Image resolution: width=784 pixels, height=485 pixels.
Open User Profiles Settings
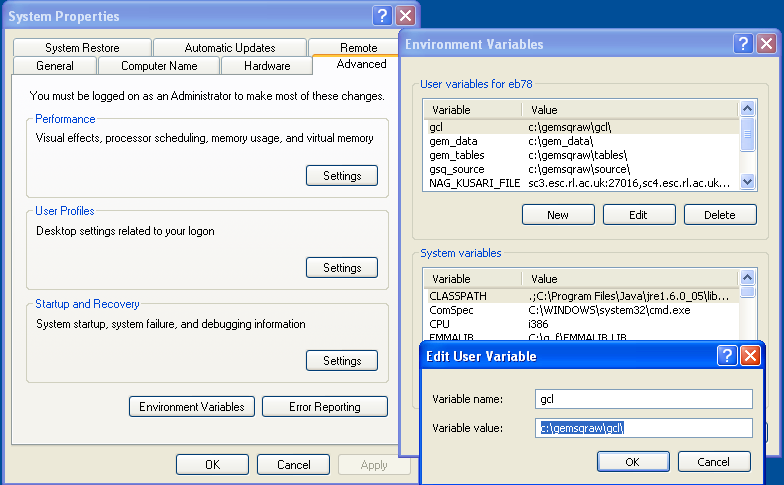point(342,268)
